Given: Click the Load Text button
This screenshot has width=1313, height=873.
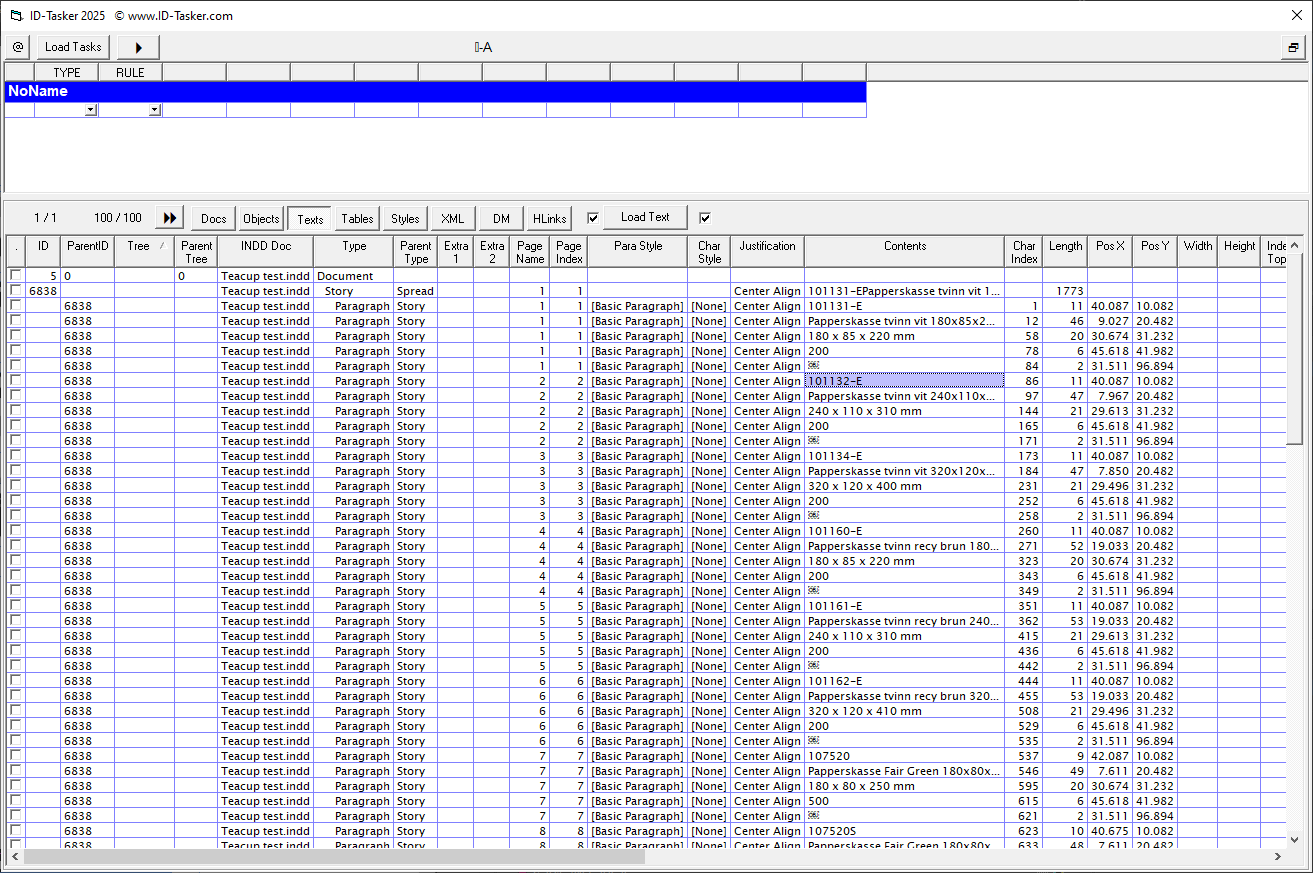Looking at the screenshot, I should [644, 217].
